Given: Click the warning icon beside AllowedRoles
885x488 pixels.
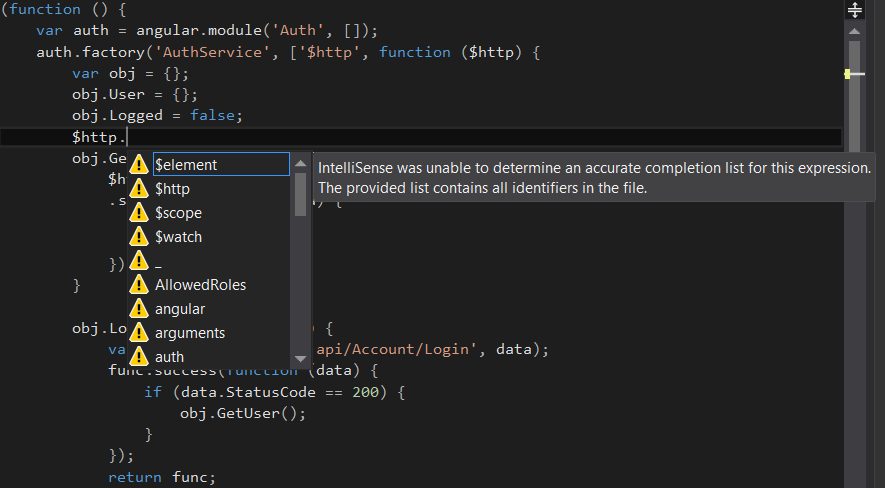Looking at the screenshot, I should [x=139, y=285].
